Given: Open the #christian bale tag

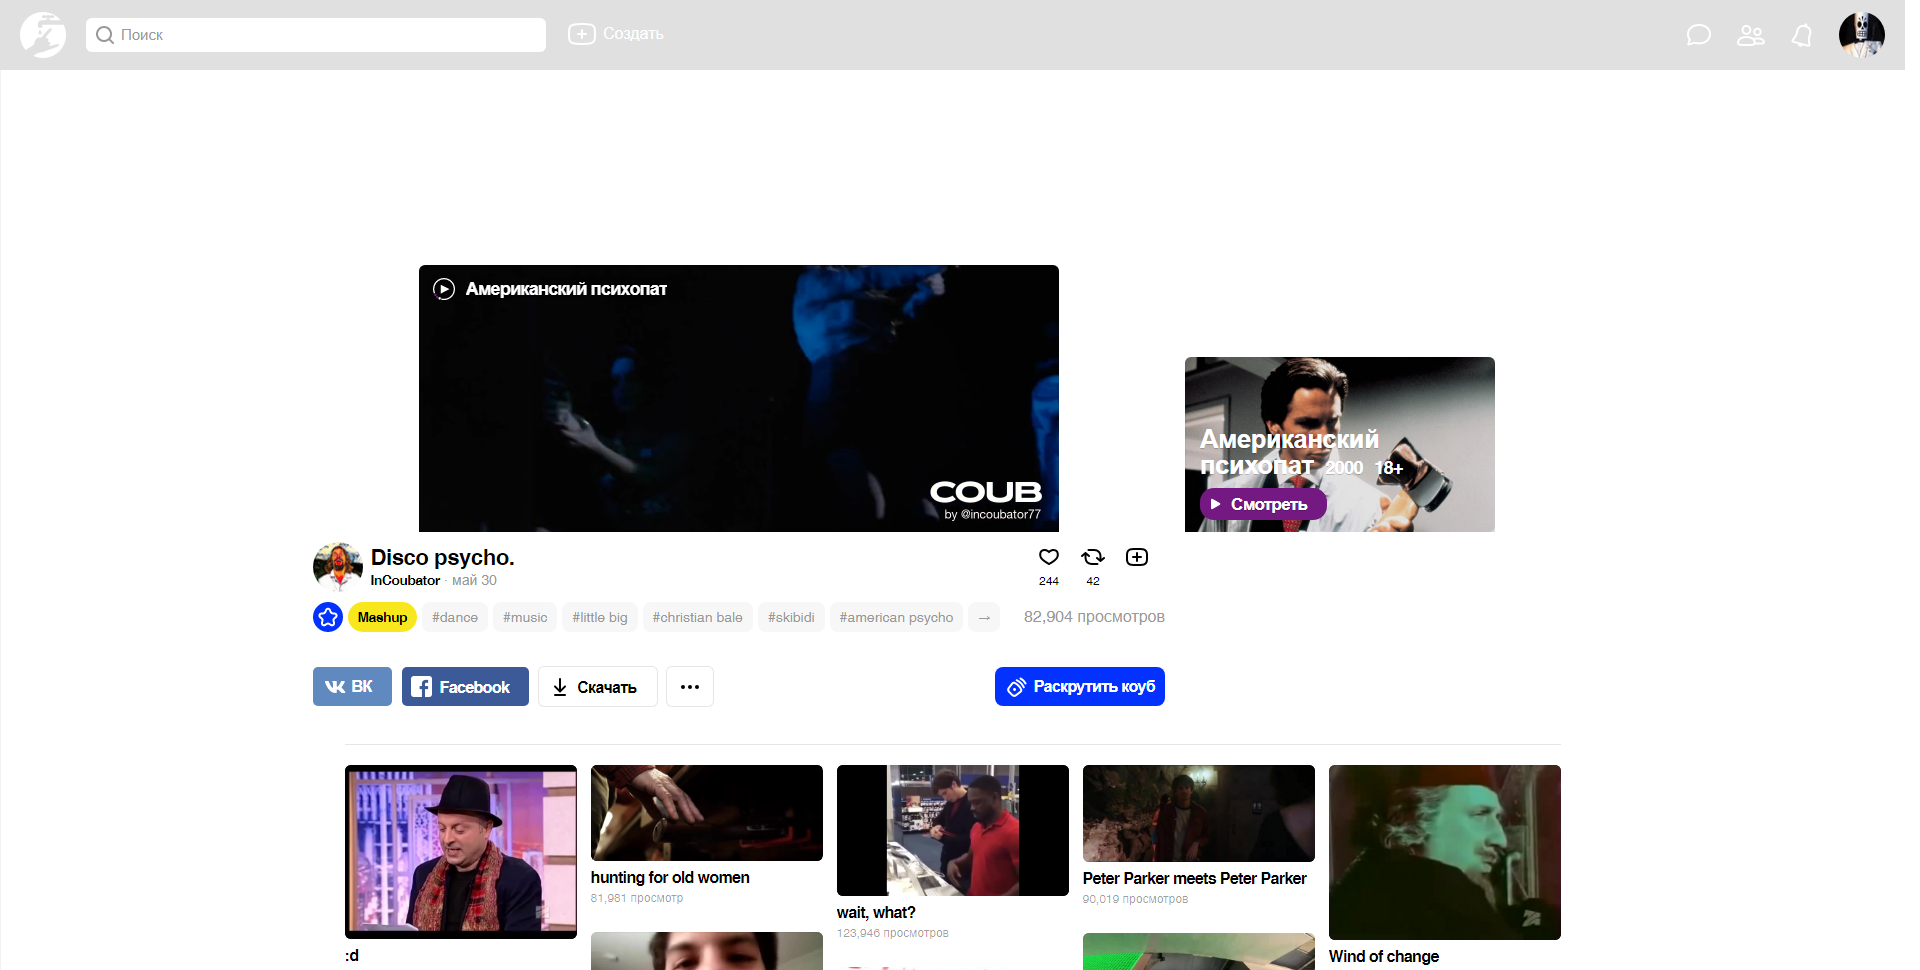Looking at the screenshot, I should tap(697, 618).
